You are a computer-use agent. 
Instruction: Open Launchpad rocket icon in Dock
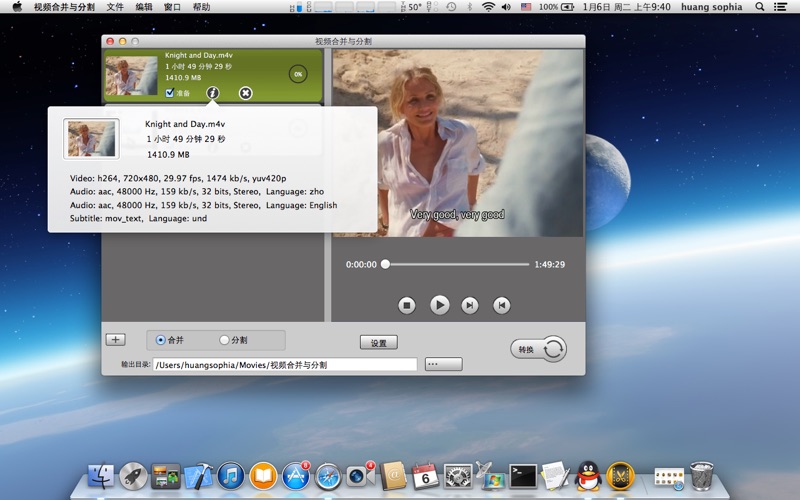click(133, 477)
